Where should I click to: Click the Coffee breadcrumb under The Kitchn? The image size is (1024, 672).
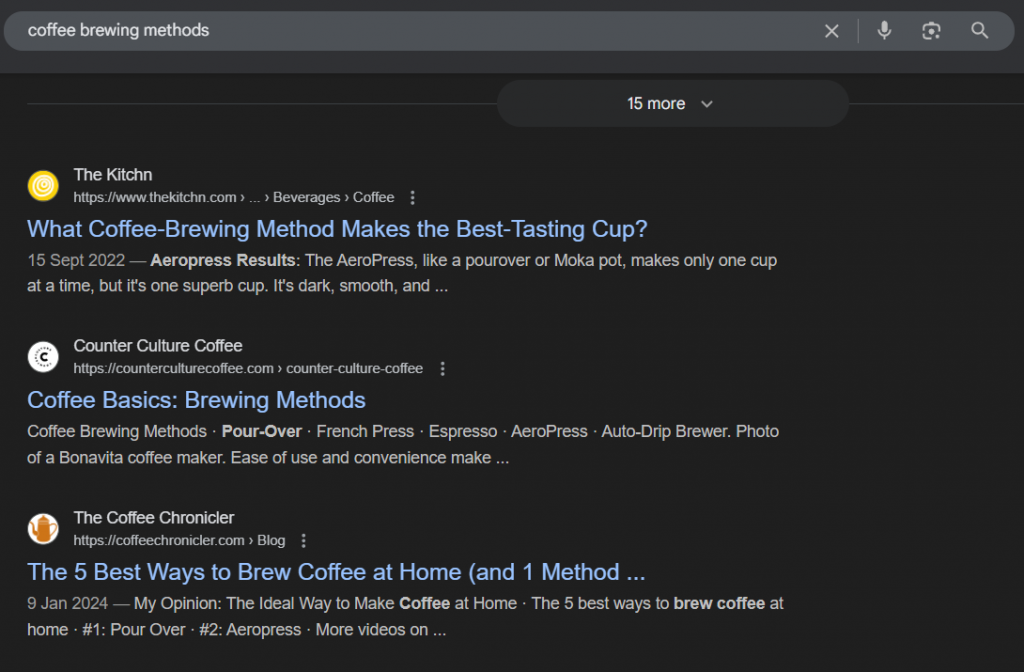pyautogui.click(x=373, y=197)
